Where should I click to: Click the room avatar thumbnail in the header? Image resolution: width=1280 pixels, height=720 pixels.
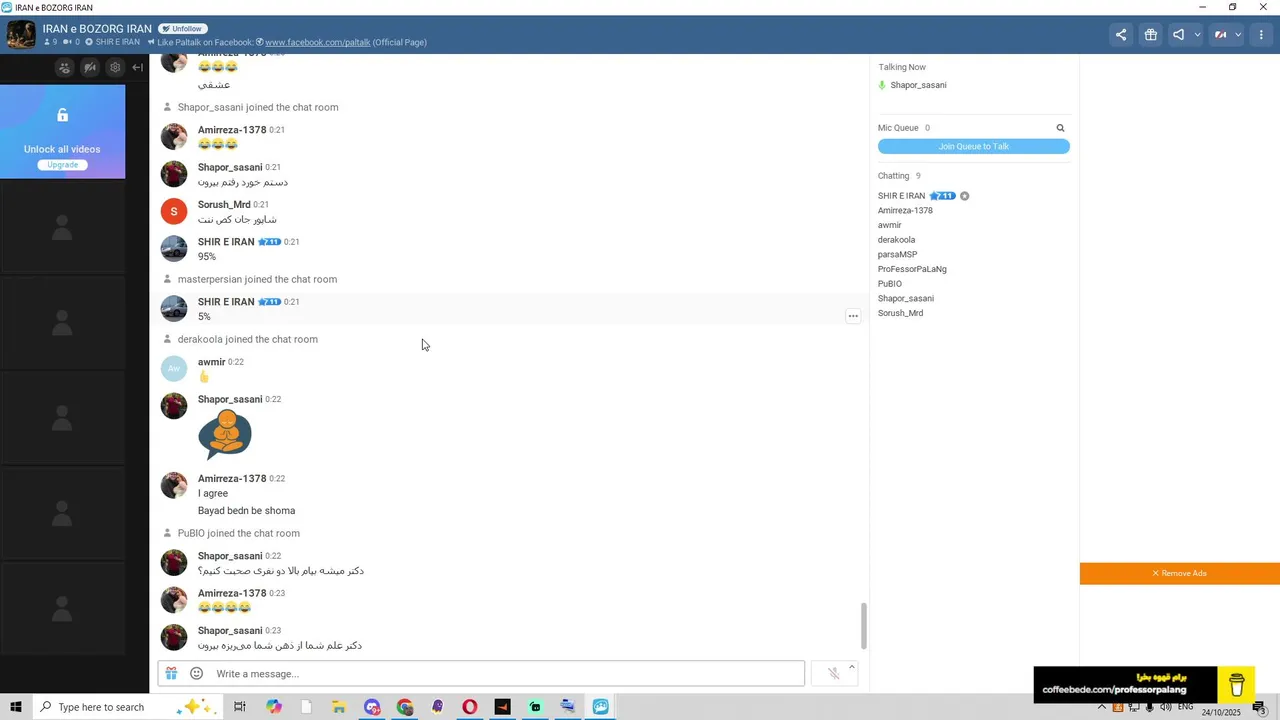(21, 35)
